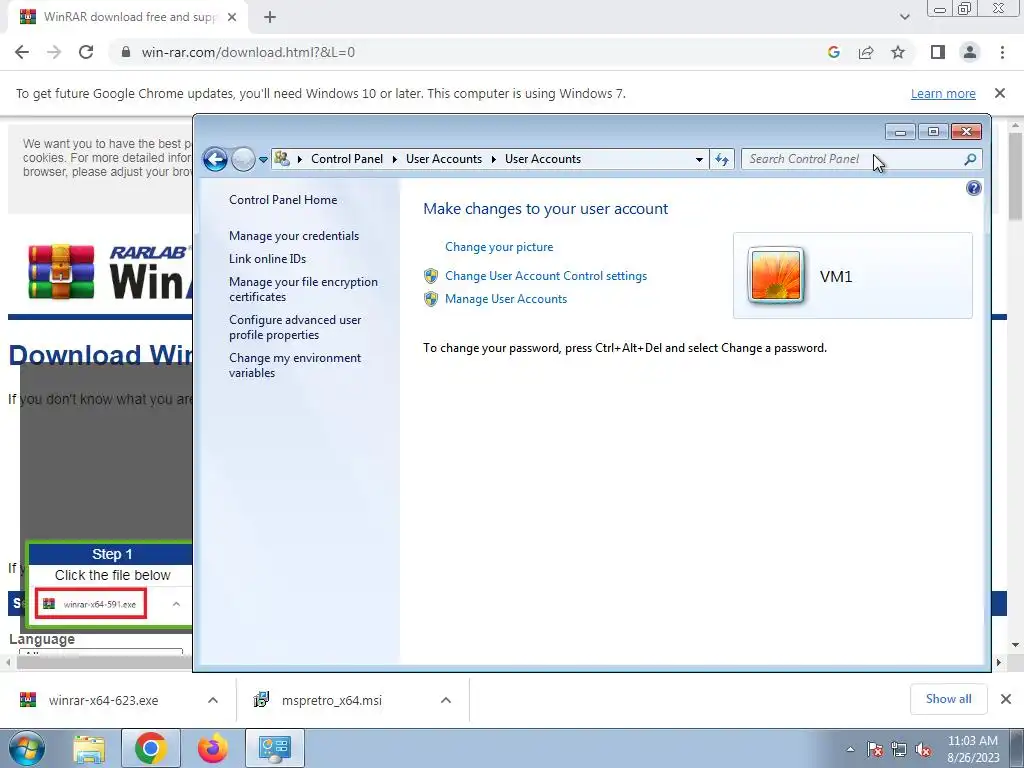Open Link online IDs
This screenshot has height=768, width=1024.
point(267,259)
